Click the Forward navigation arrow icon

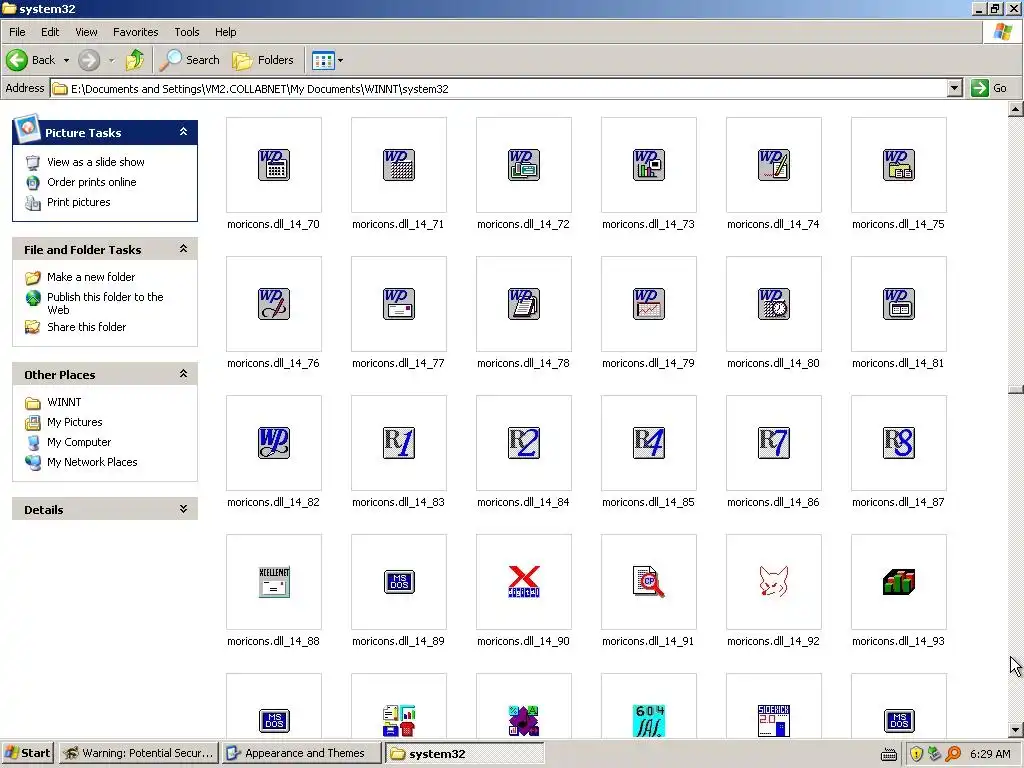click(x=89, y=60)
